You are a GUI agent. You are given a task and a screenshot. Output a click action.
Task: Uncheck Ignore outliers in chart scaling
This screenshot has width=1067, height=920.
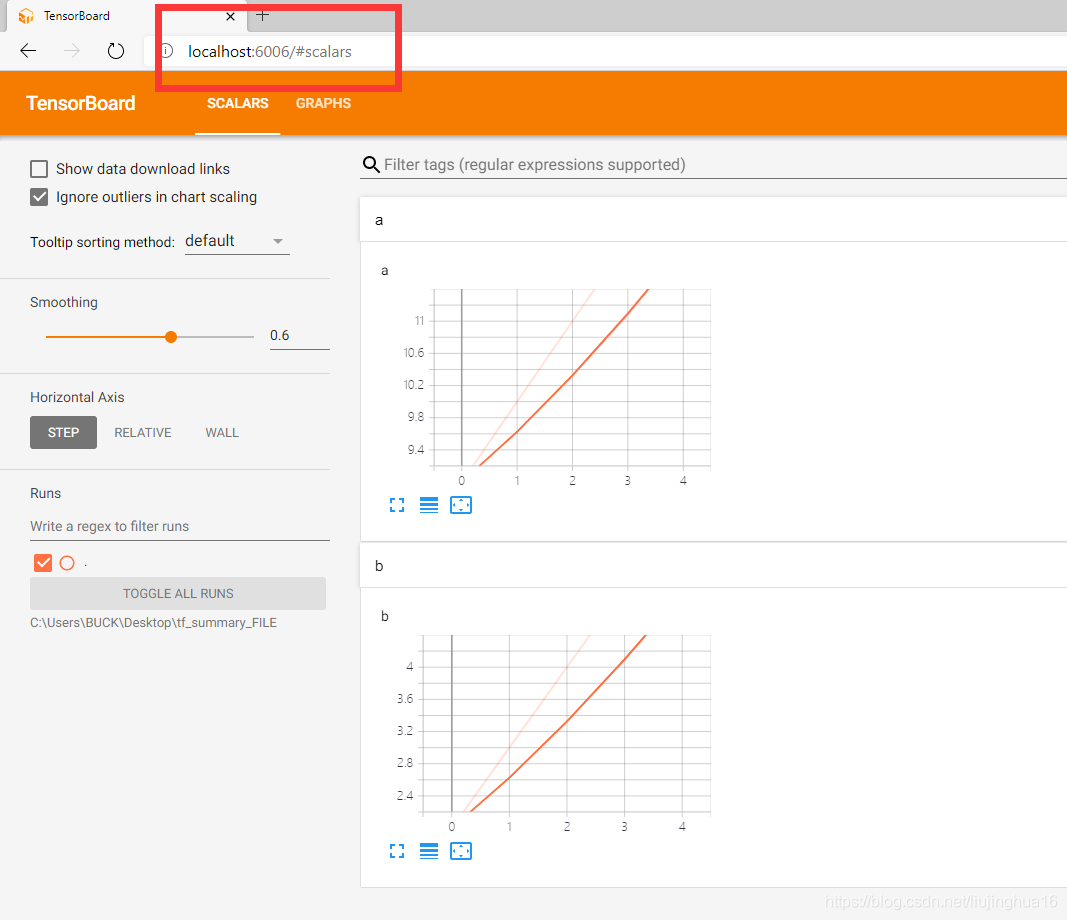point(39,197)
